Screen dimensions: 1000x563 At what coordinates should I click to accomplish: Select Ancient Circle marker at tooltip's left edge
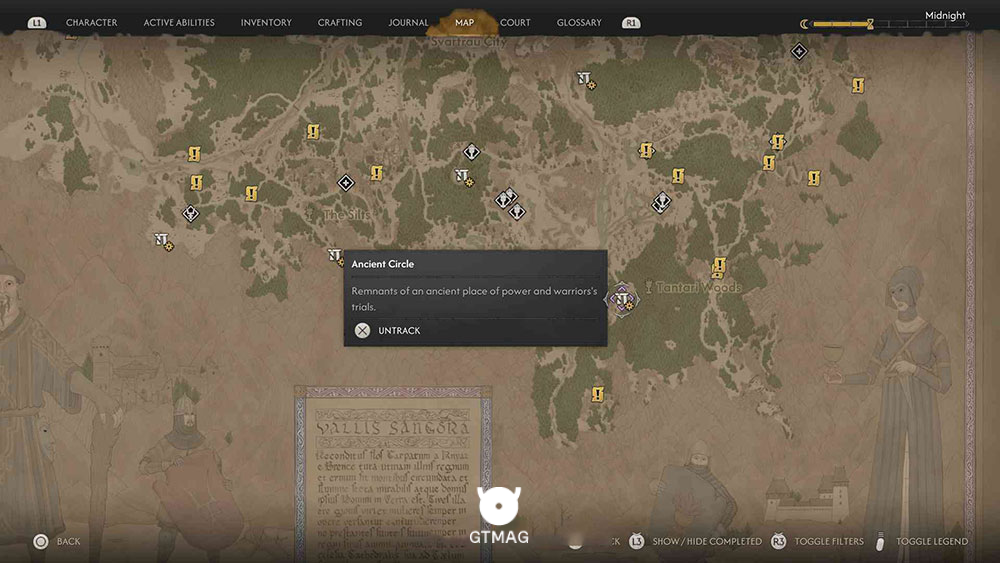335,256
